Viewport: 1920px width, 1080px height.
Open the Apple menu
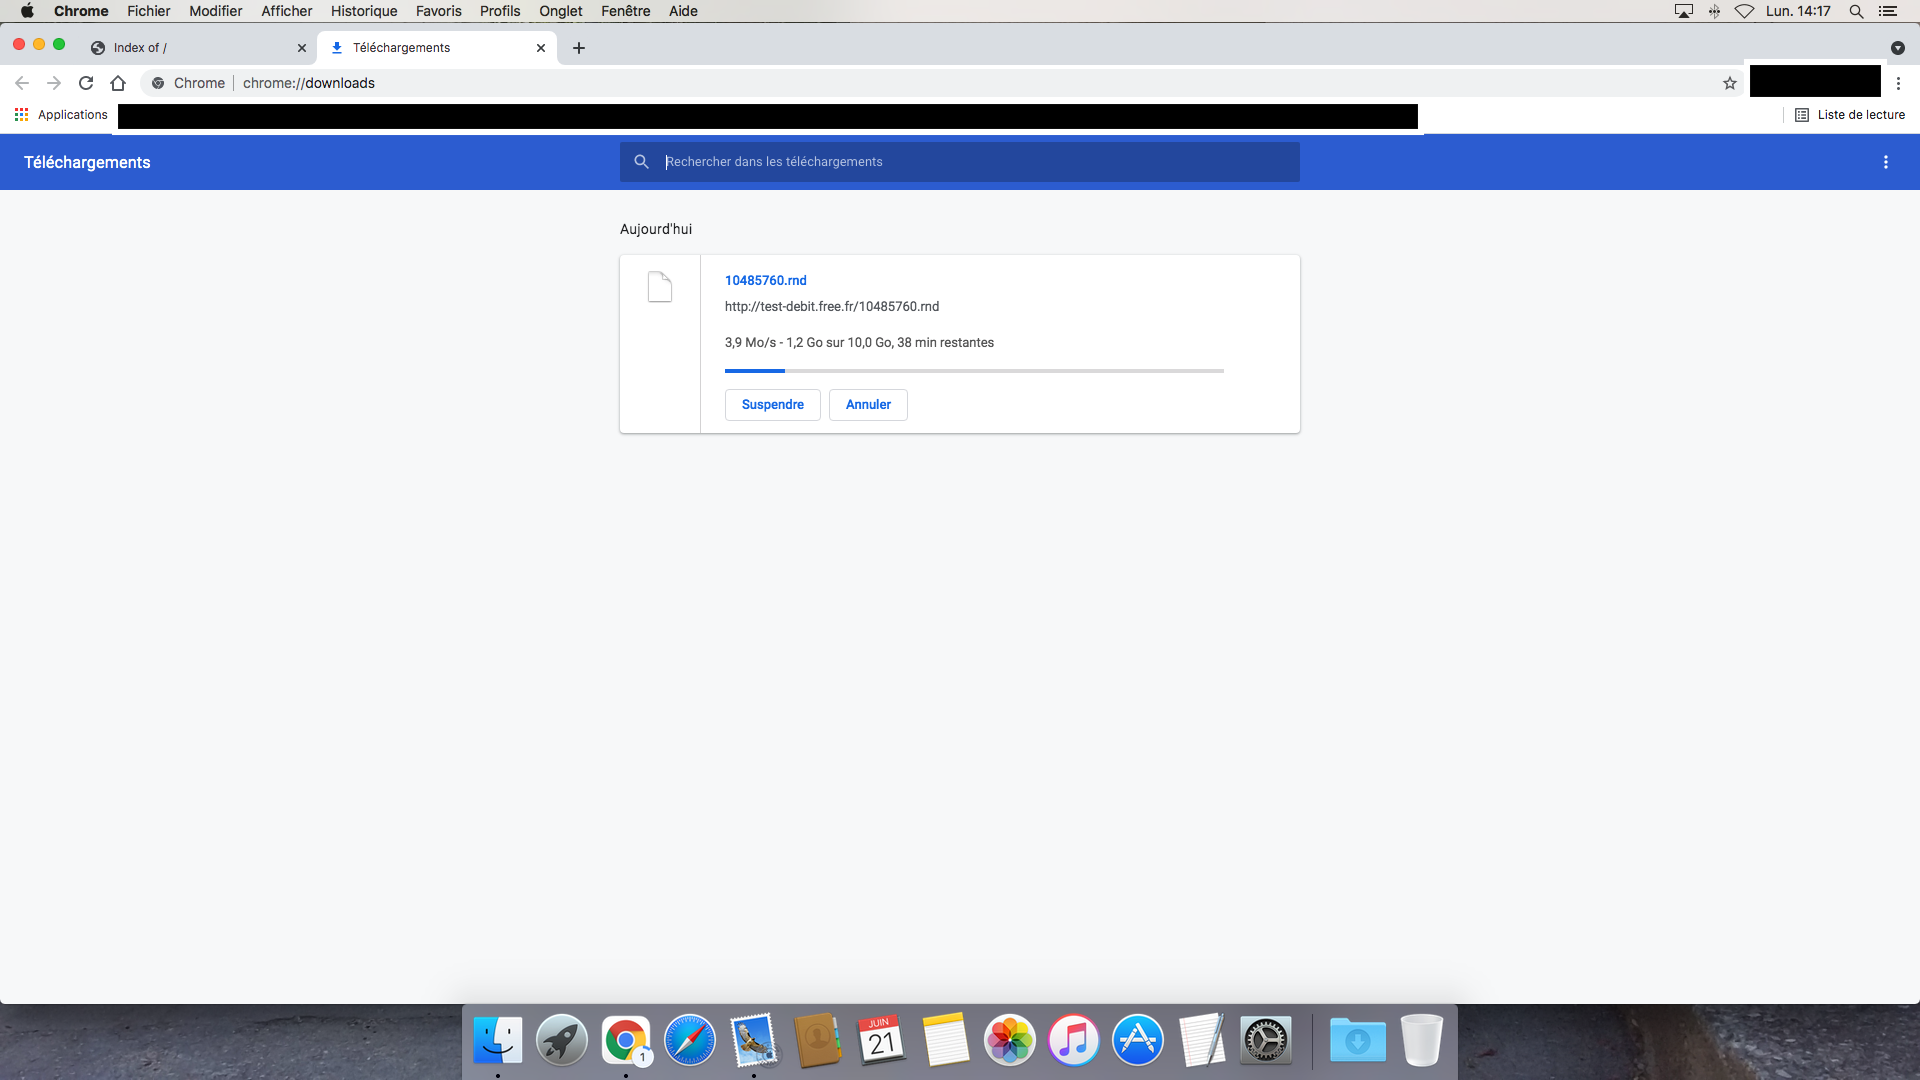(27, 11)
